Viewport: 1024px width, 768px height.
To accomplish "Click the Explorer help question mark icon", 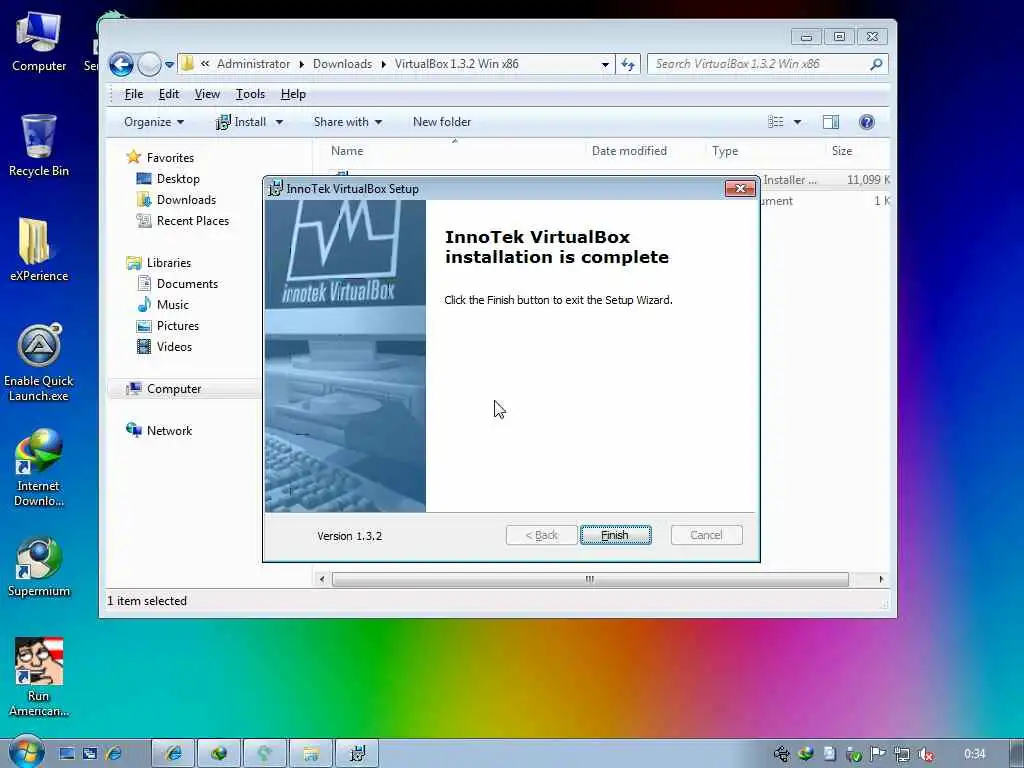I will 867,122.
